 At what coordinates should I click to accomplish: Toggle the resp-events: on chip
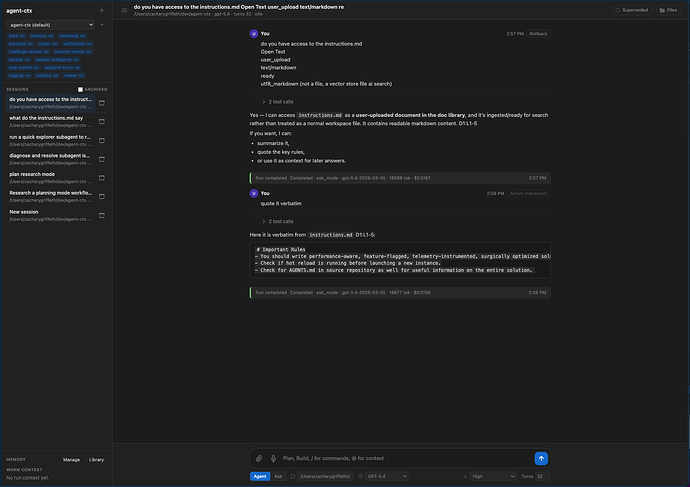point(24,67)
